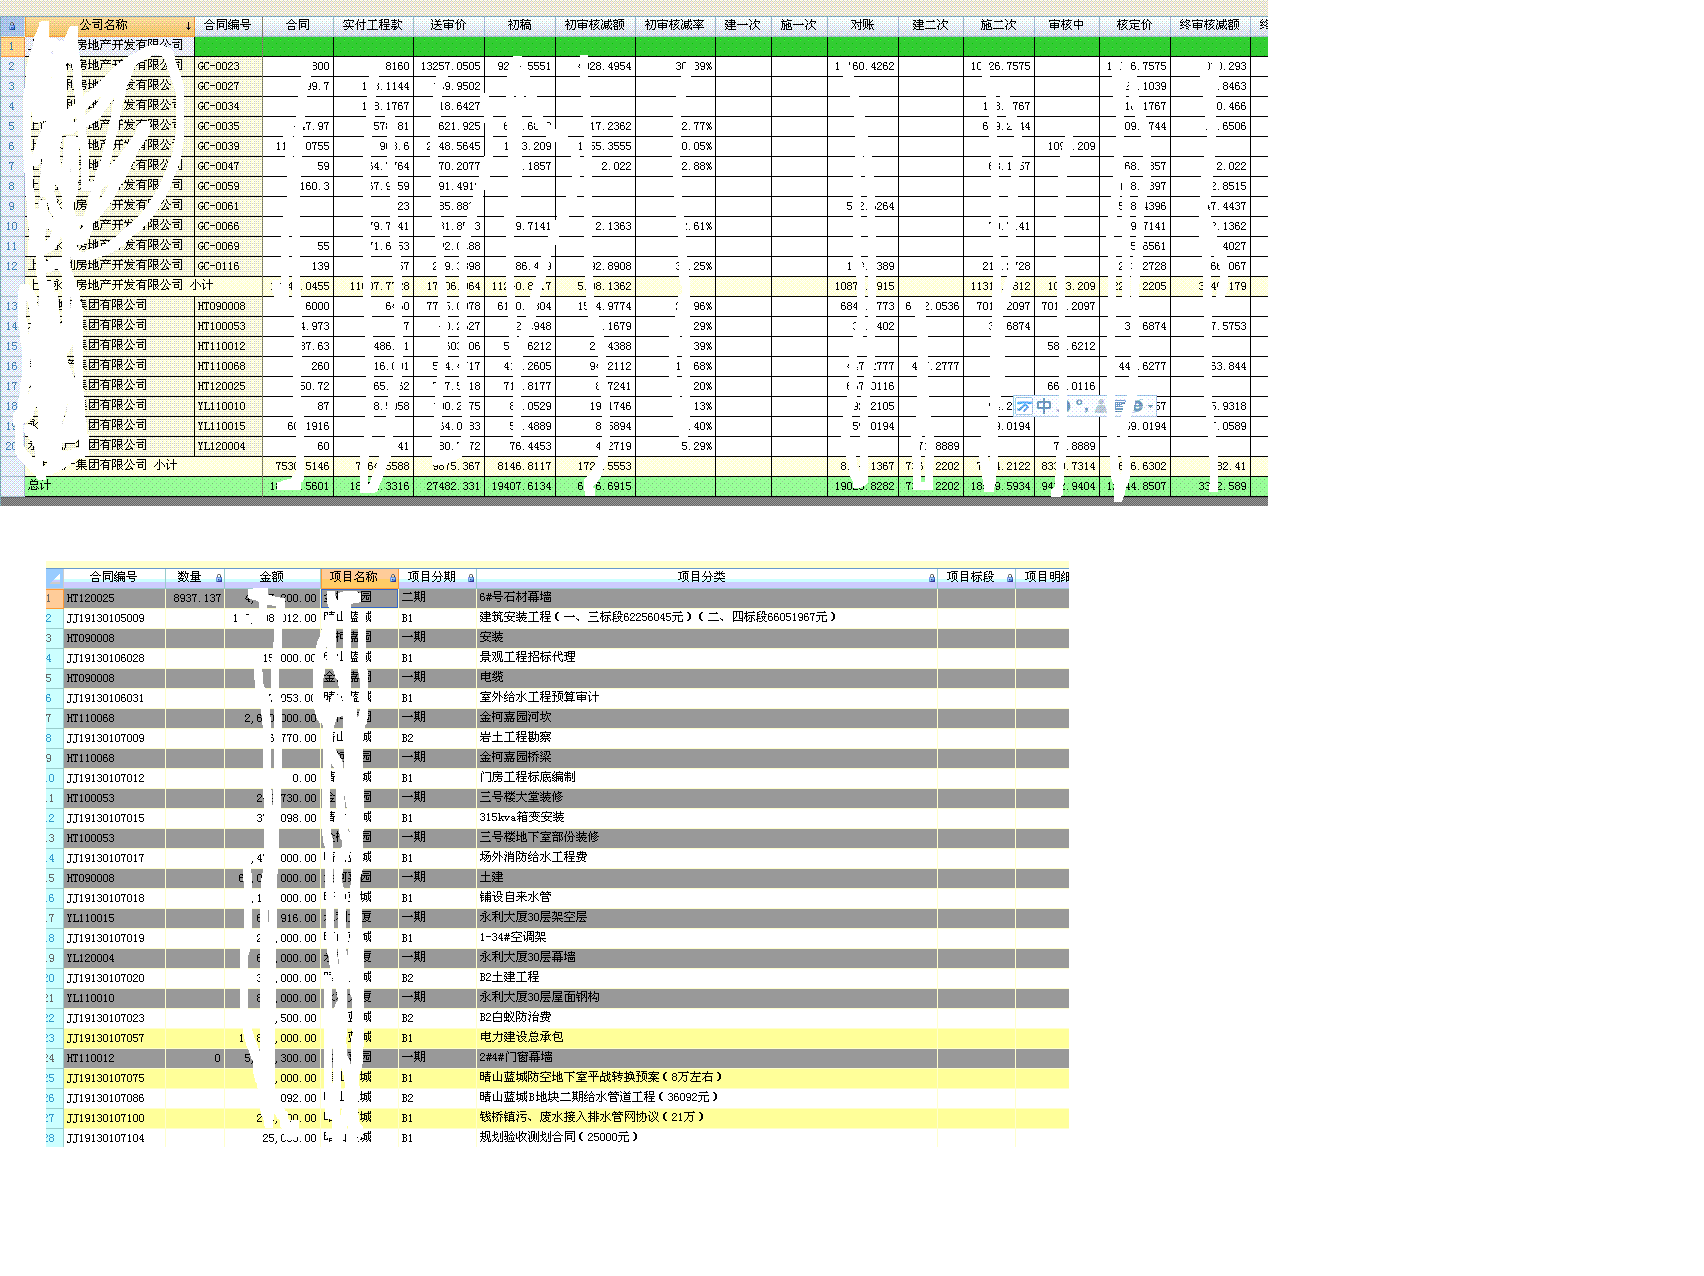Select the 终审核减额 column header

coord(1209,26)
